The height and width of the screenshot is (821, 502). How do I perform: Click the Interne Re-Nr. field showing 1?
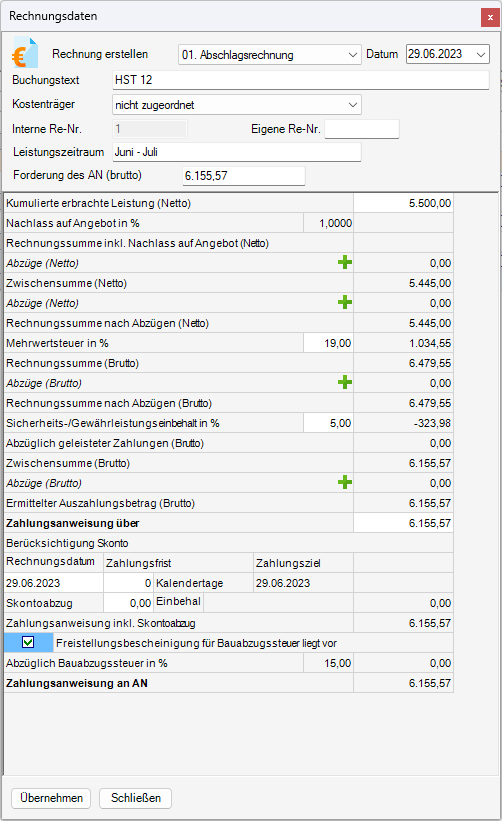(150, 129)
